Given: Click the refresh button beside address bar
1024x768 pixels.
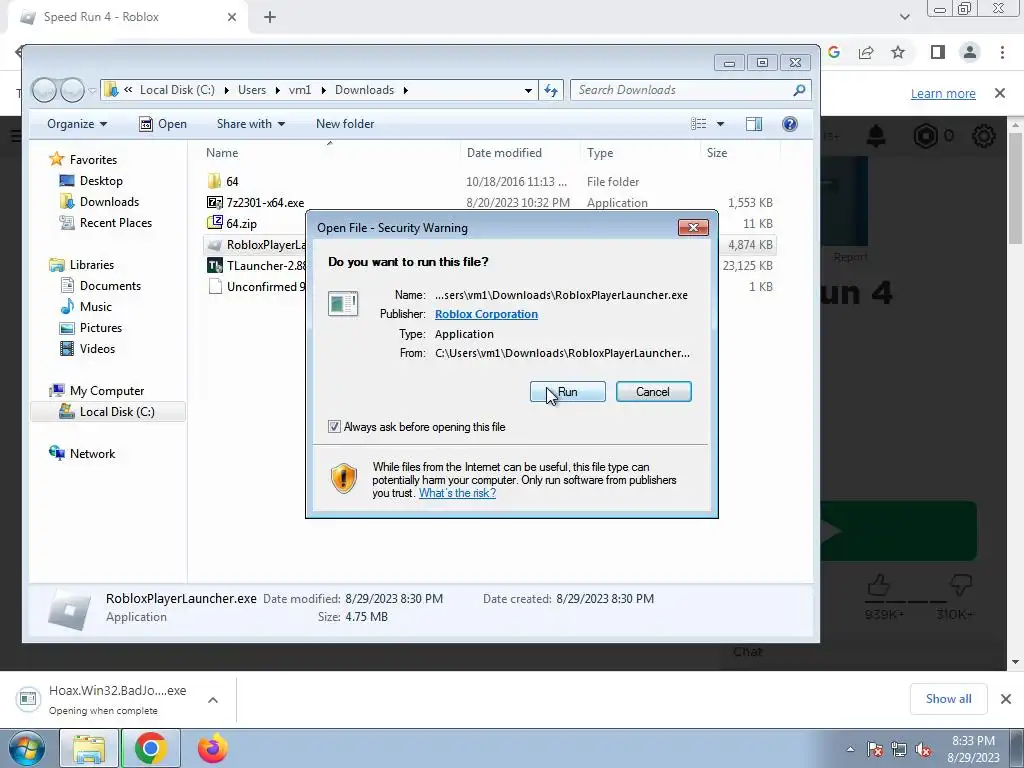Looking at the screenshot, I should click(551, 90).
